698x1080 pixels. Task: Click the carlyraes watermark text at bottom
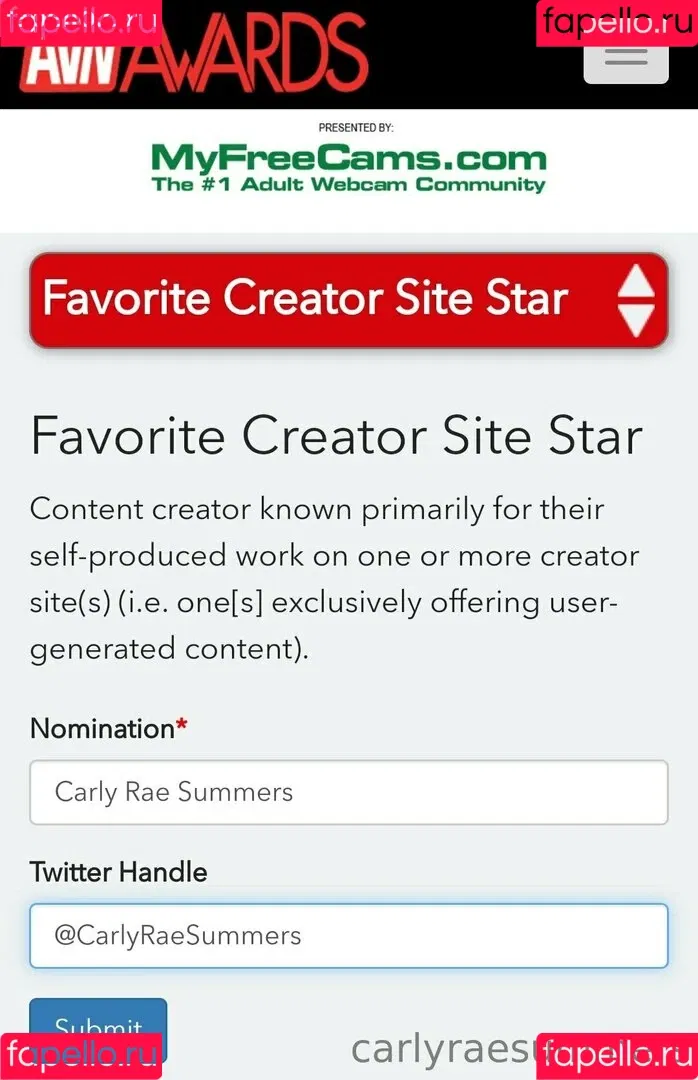444,1050
